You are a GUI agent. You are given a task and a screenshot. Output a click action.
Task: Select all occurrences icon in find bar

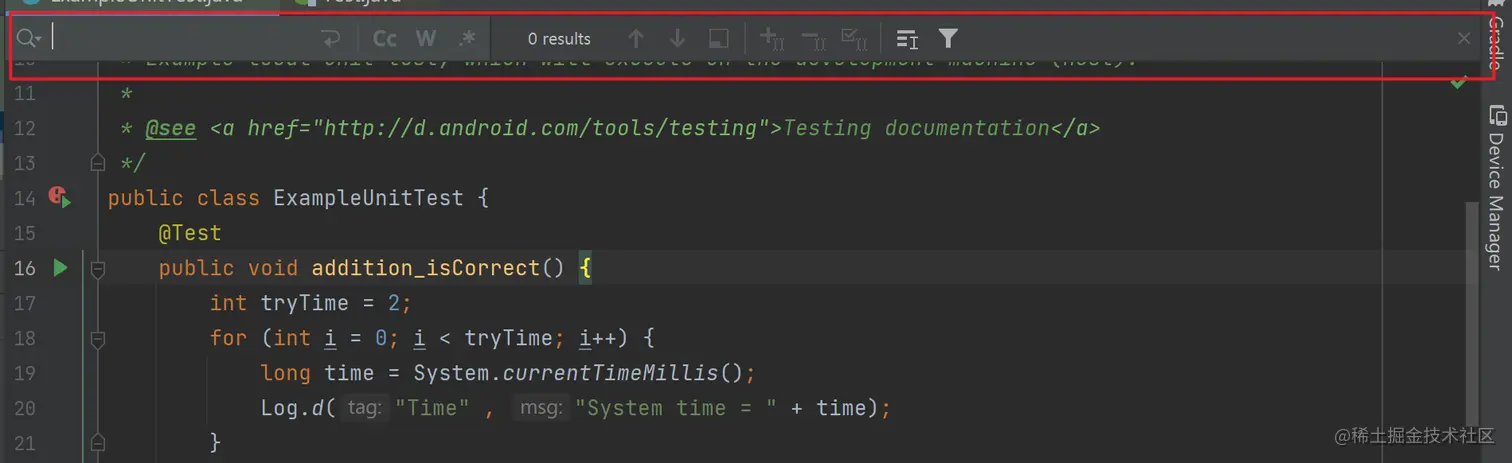pos(853,39)
